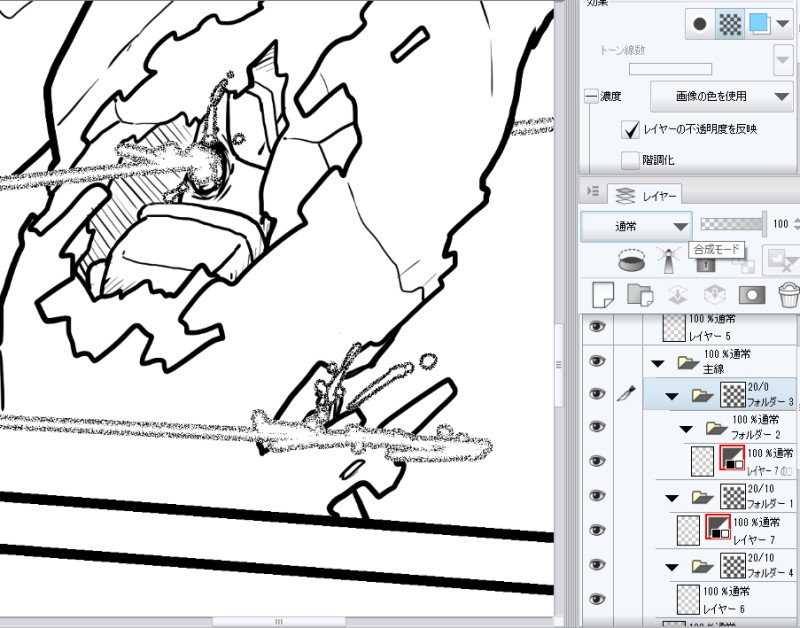Collapse the 主線 folder triangle
Image resolution: width=800 pixels, height=628 pixels.
658,364
